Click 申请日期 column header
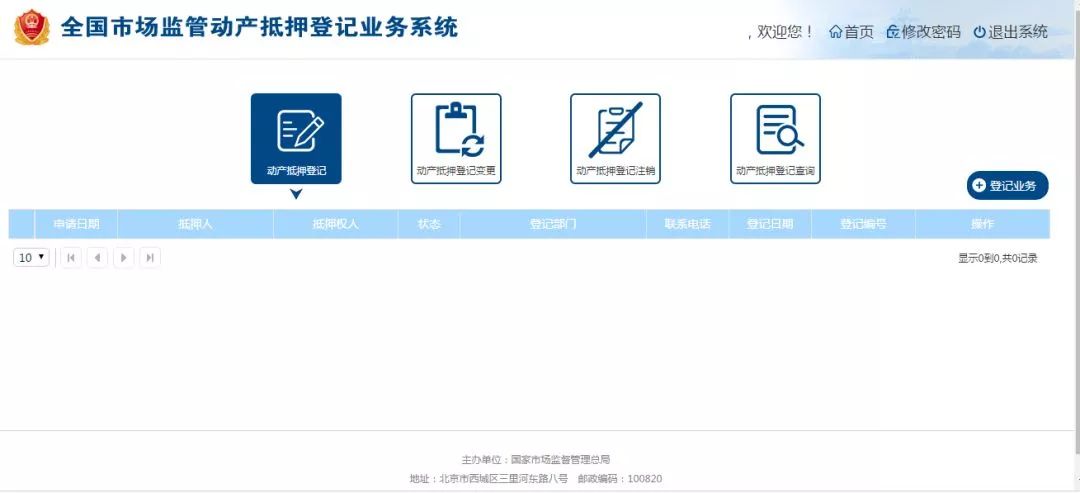 pyautogui.click(x=76, y=224)
